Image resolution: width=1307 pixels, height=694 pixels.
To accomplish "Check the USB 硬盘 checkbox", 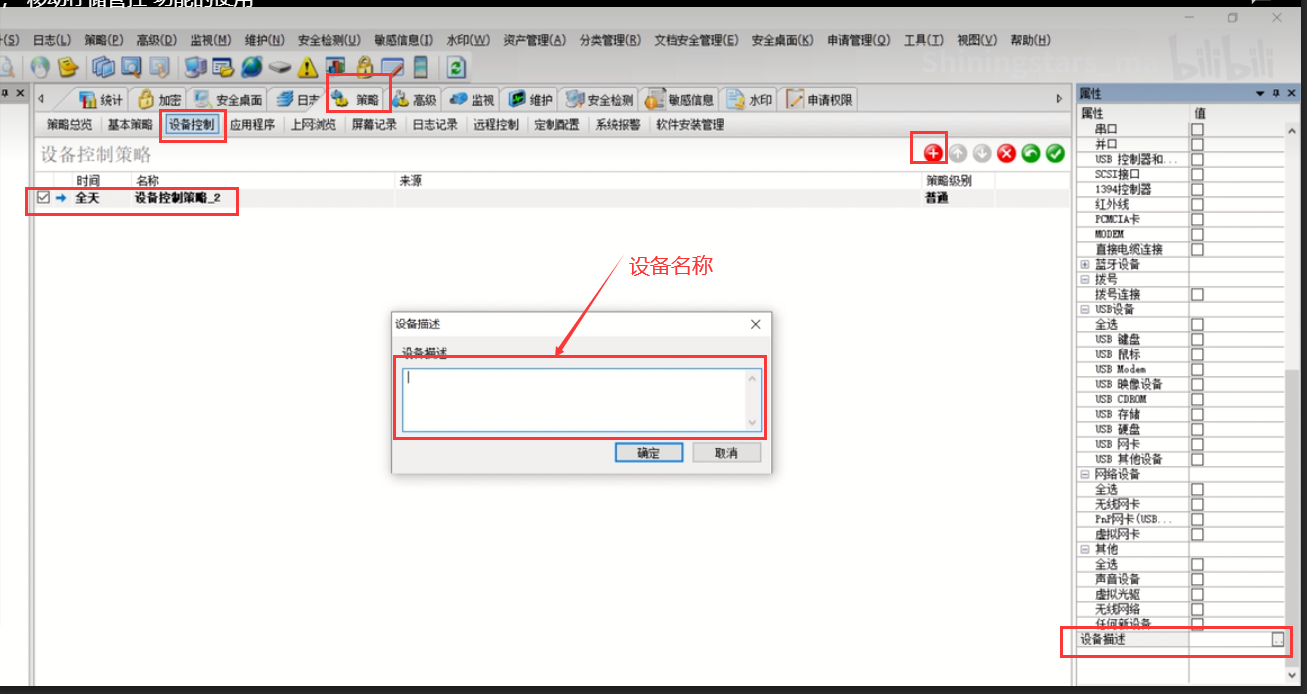I will (1197, 429).
